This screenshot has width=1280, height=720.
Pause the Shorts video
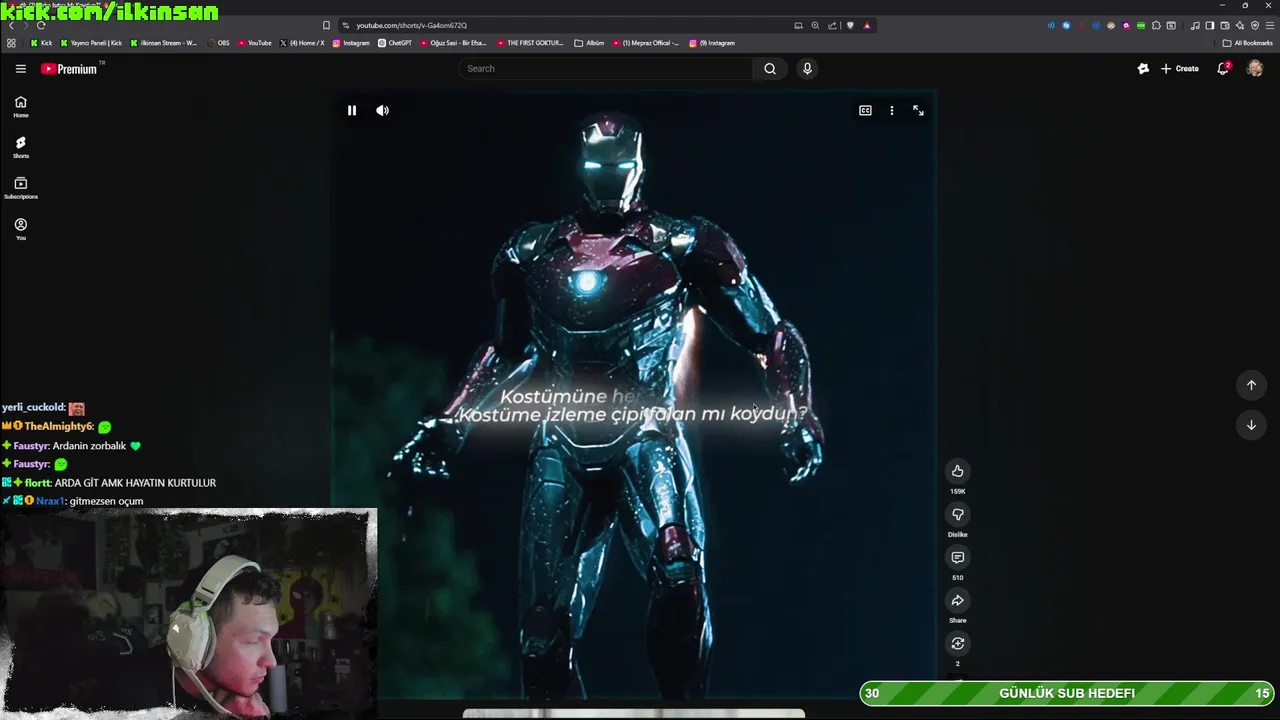(352, 111)
